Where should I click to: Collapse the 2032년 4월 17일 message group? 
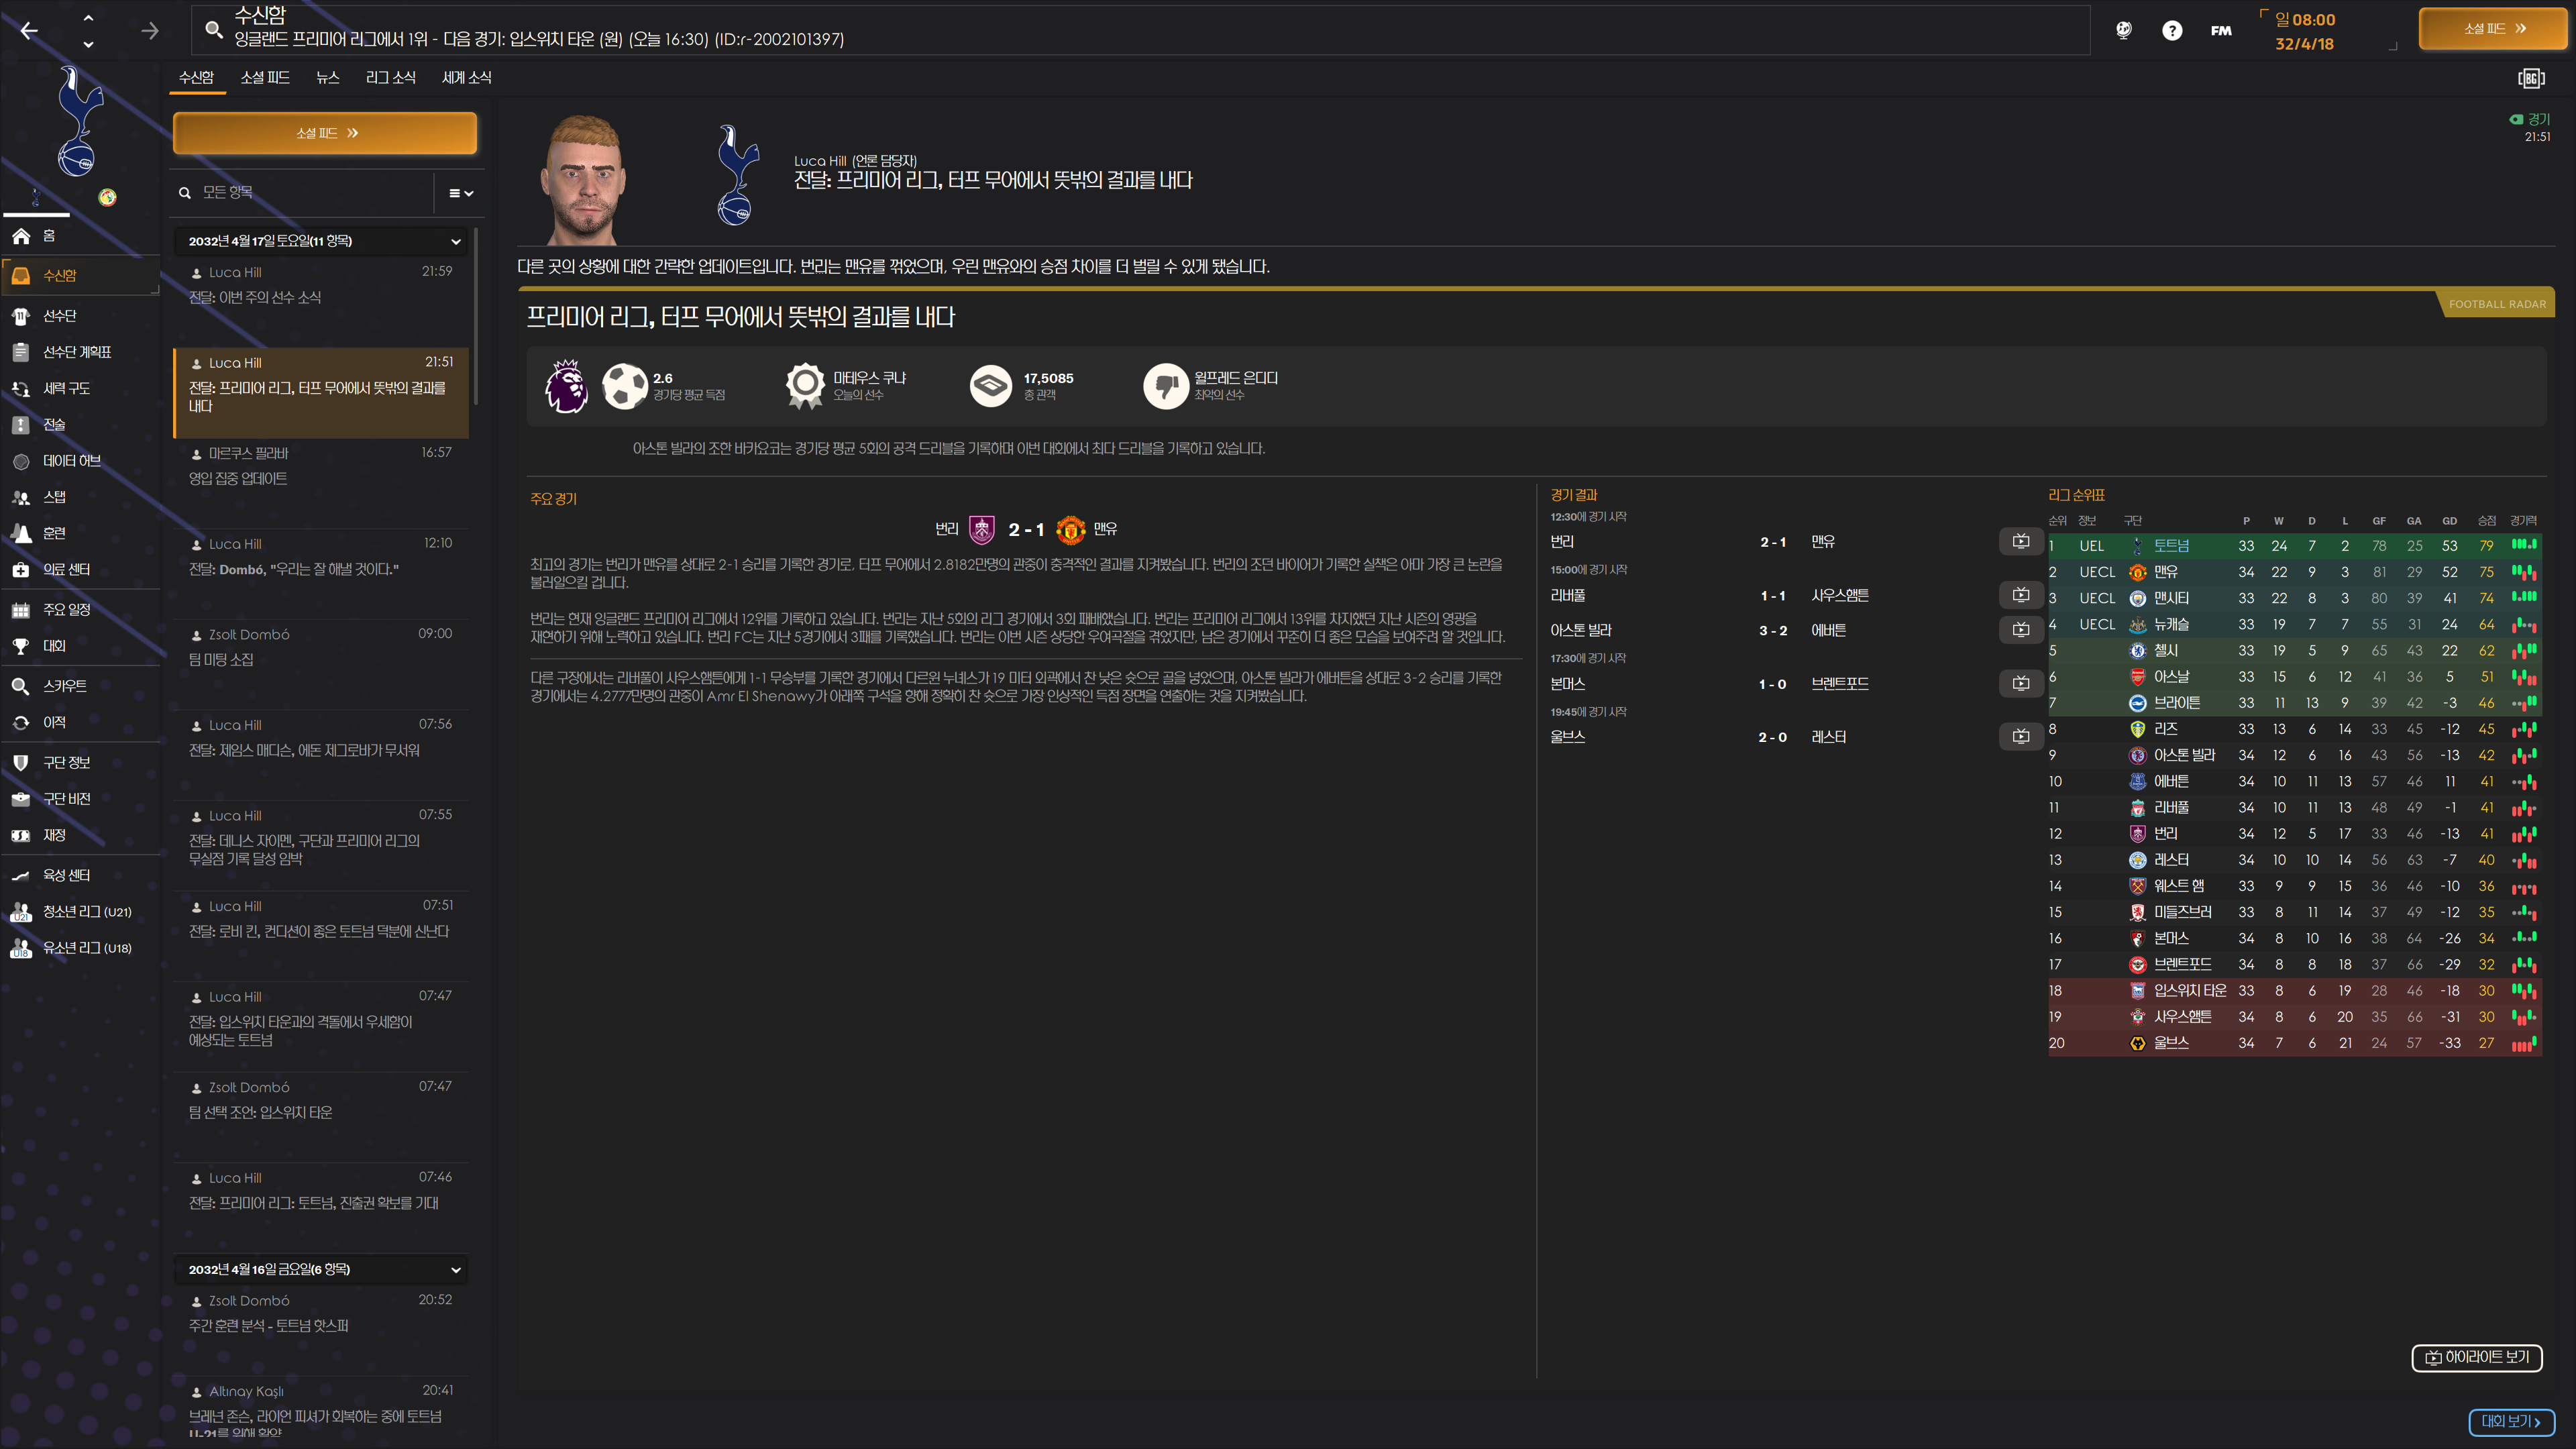(x=456, y=241)
